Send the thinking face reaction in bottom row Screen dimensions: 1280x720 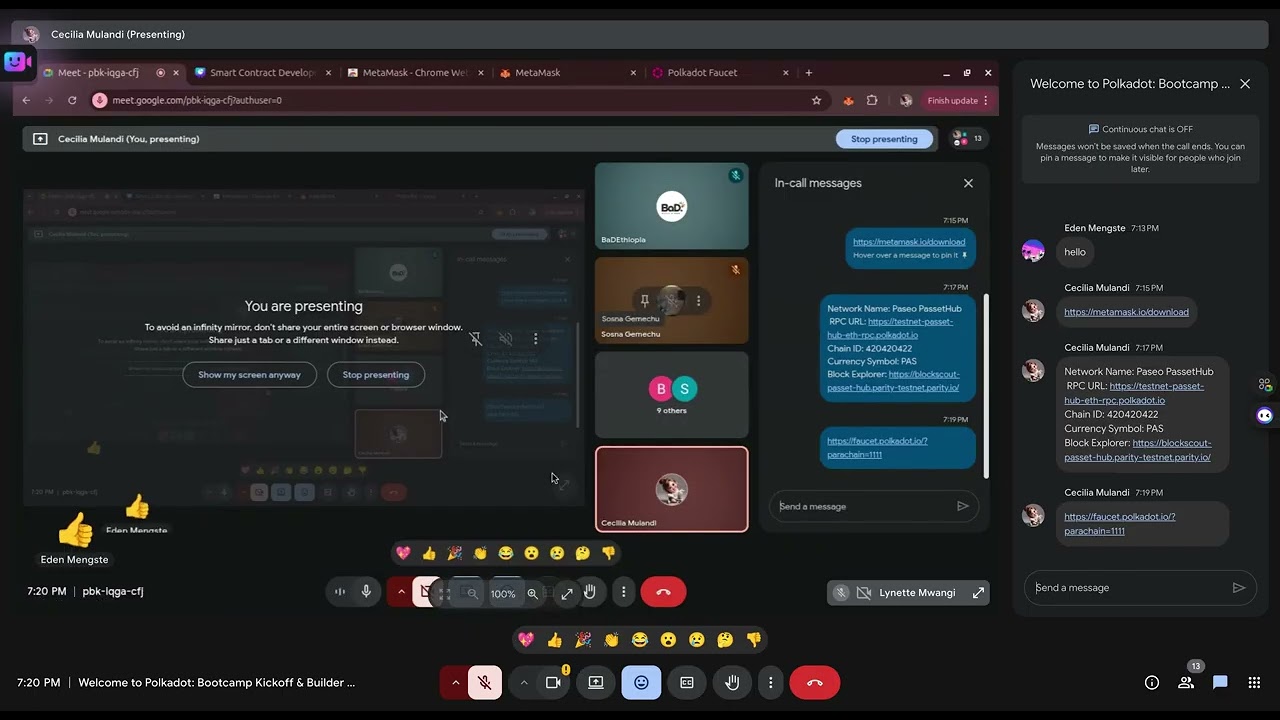[x=725, y=640]
